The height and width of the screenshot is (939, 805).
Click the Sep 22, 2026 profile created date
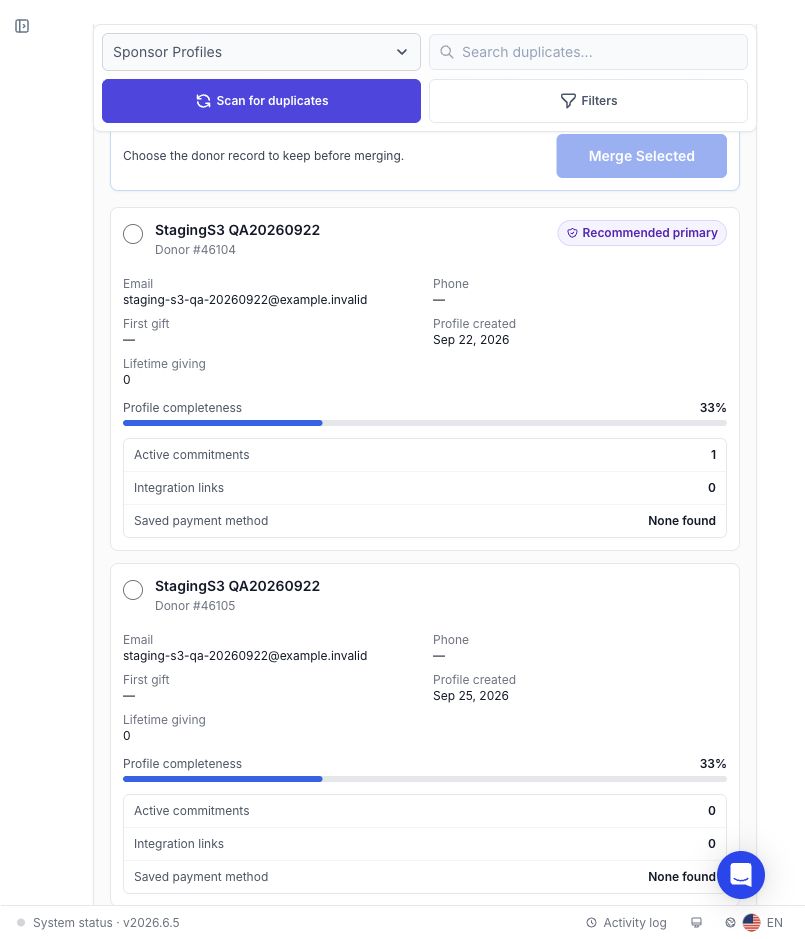(x=471, y=340)
